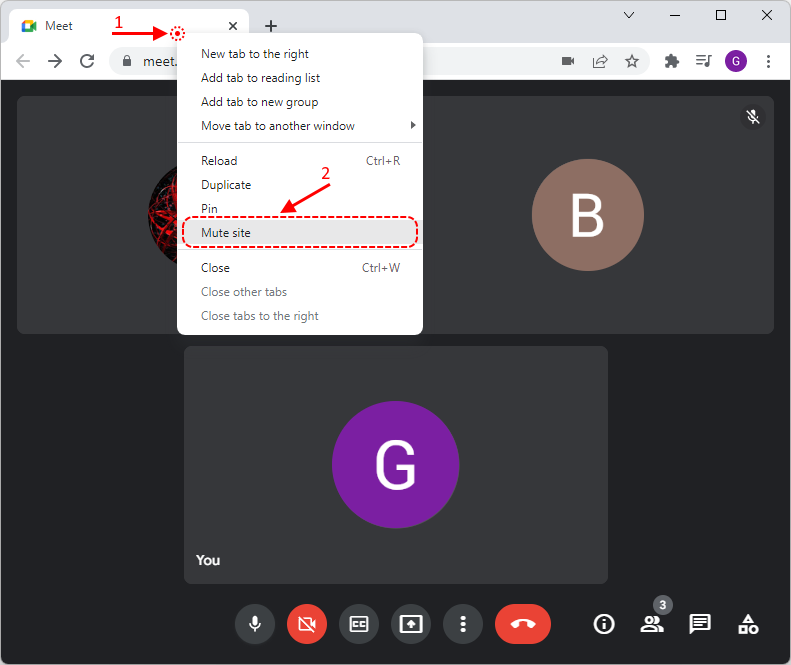The image size is (791, 665).
Task: Maximize the Chrome window
Action: tap(721, 15)
